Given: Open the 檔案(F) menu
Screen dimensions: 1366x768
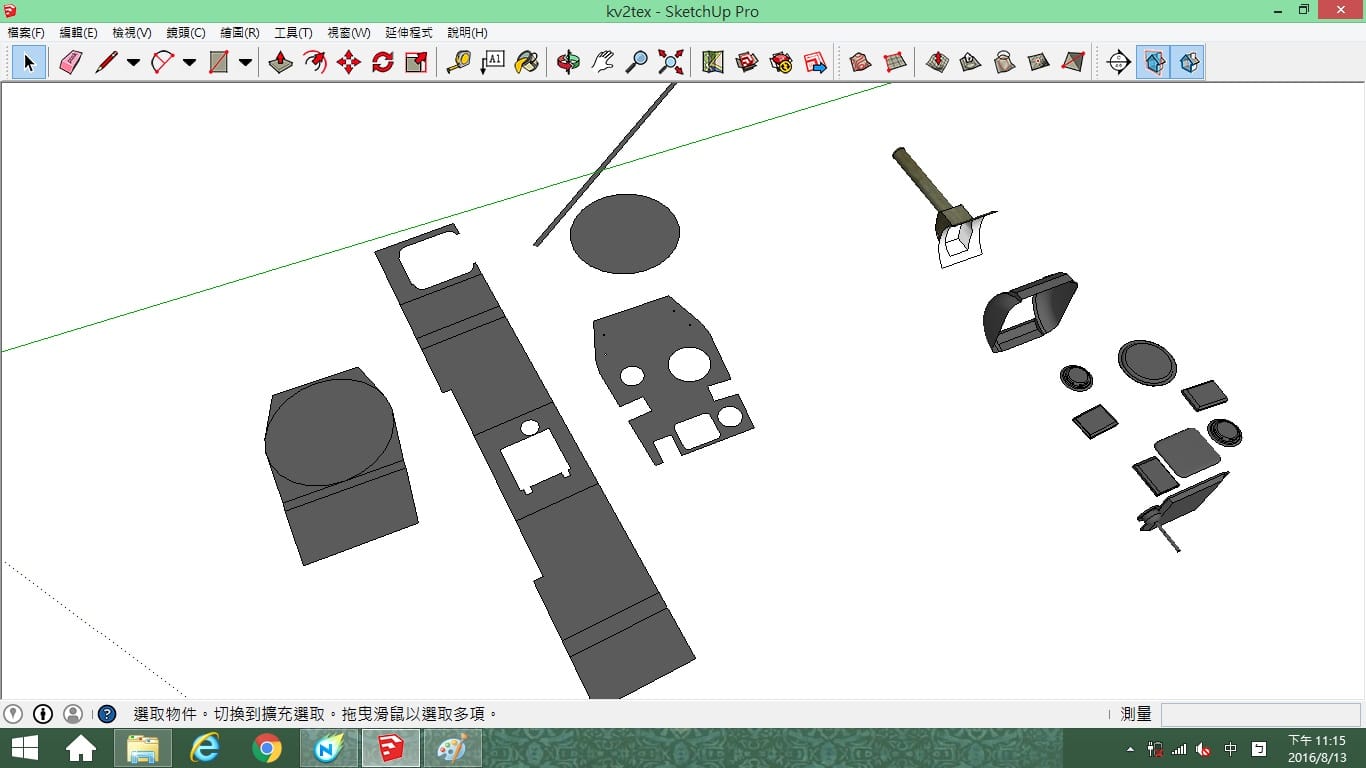Looking at the screenshot, I should [x=26, y=33].
